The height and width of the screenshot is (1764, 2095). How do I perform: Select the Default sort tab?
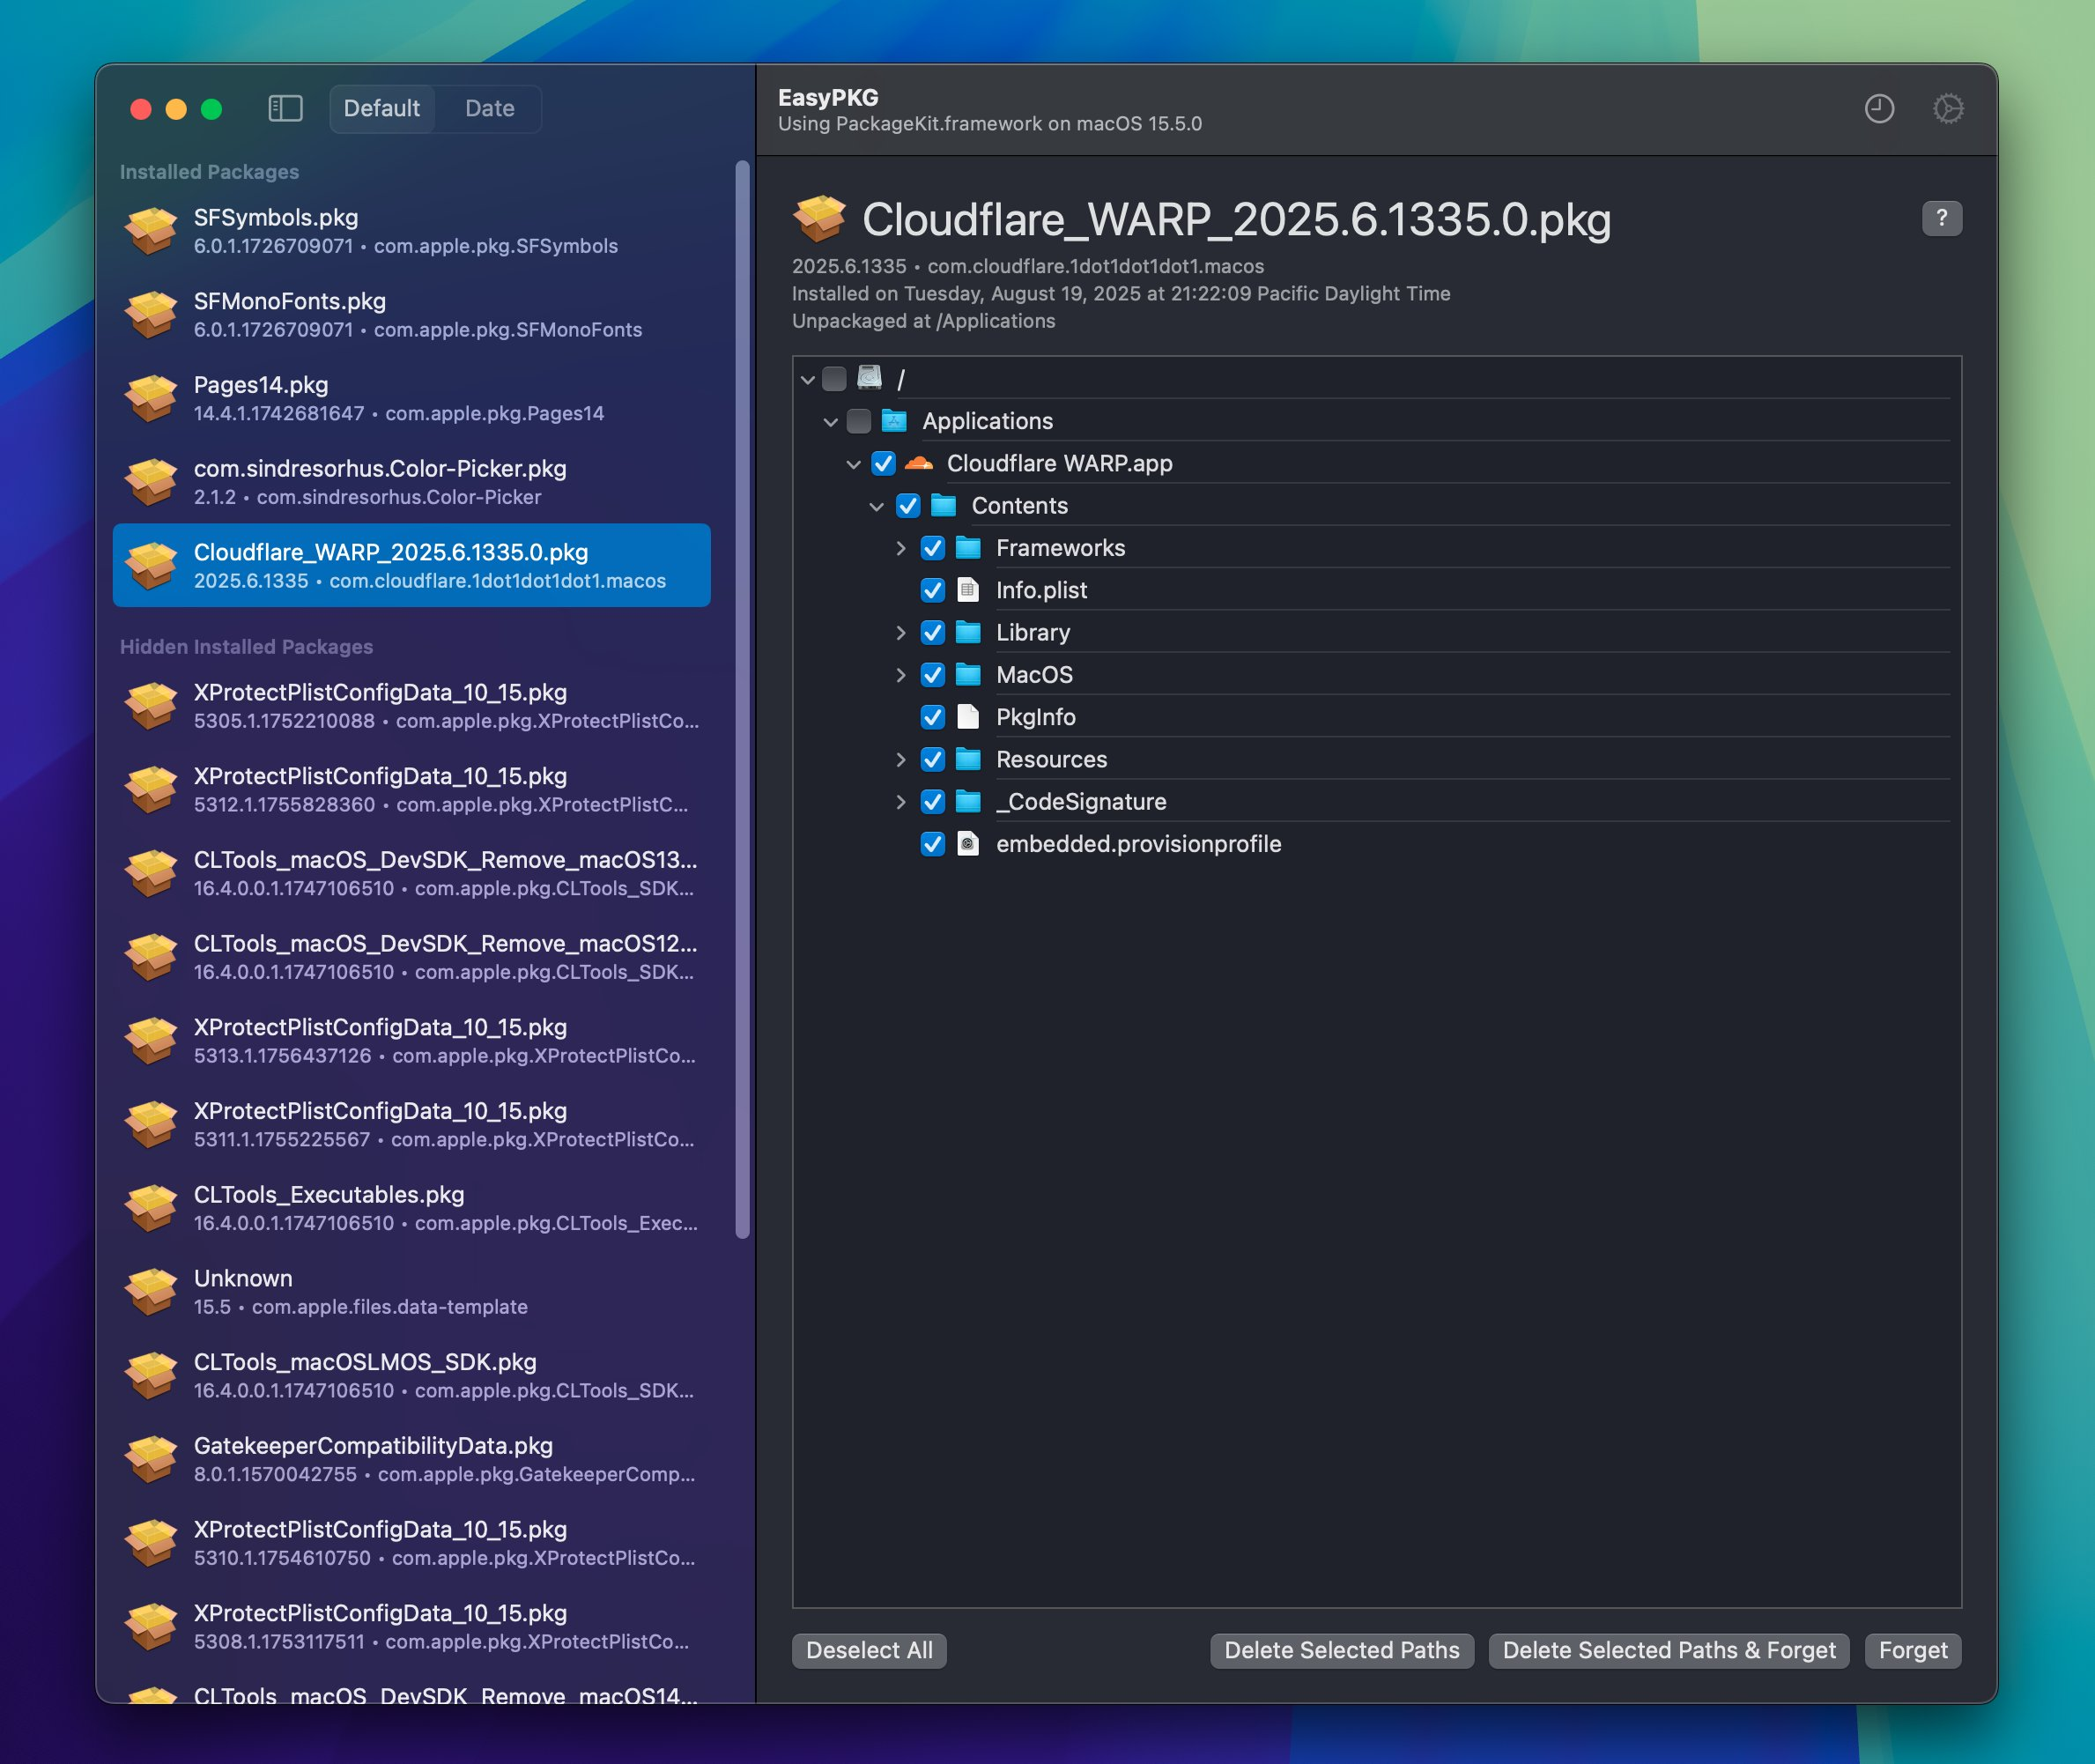(381, 108)
